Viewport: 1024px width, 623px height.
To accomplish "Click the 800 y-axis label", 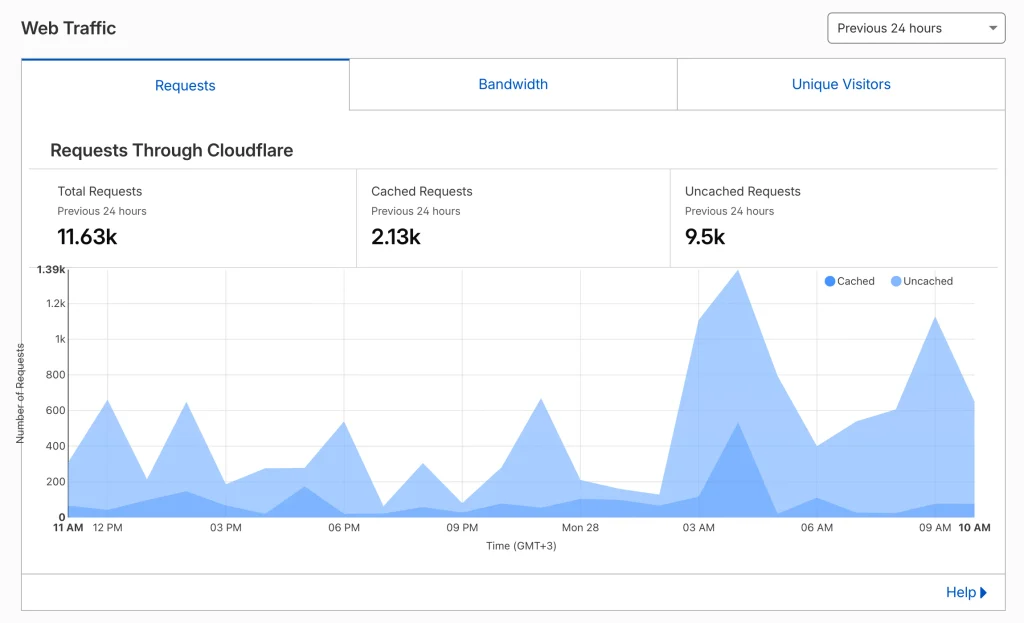I will click(x=56, y=375).
